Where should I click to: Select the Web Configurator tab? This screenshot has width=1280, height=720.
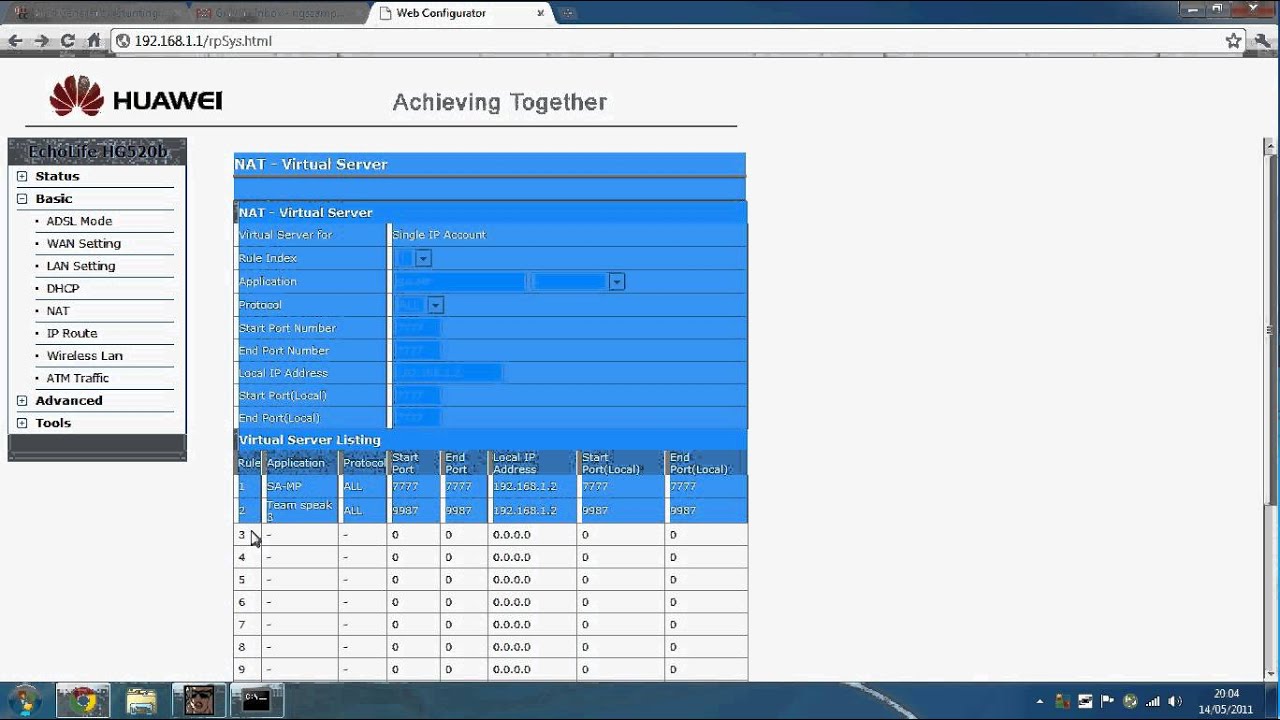click(x=463, y=14)
